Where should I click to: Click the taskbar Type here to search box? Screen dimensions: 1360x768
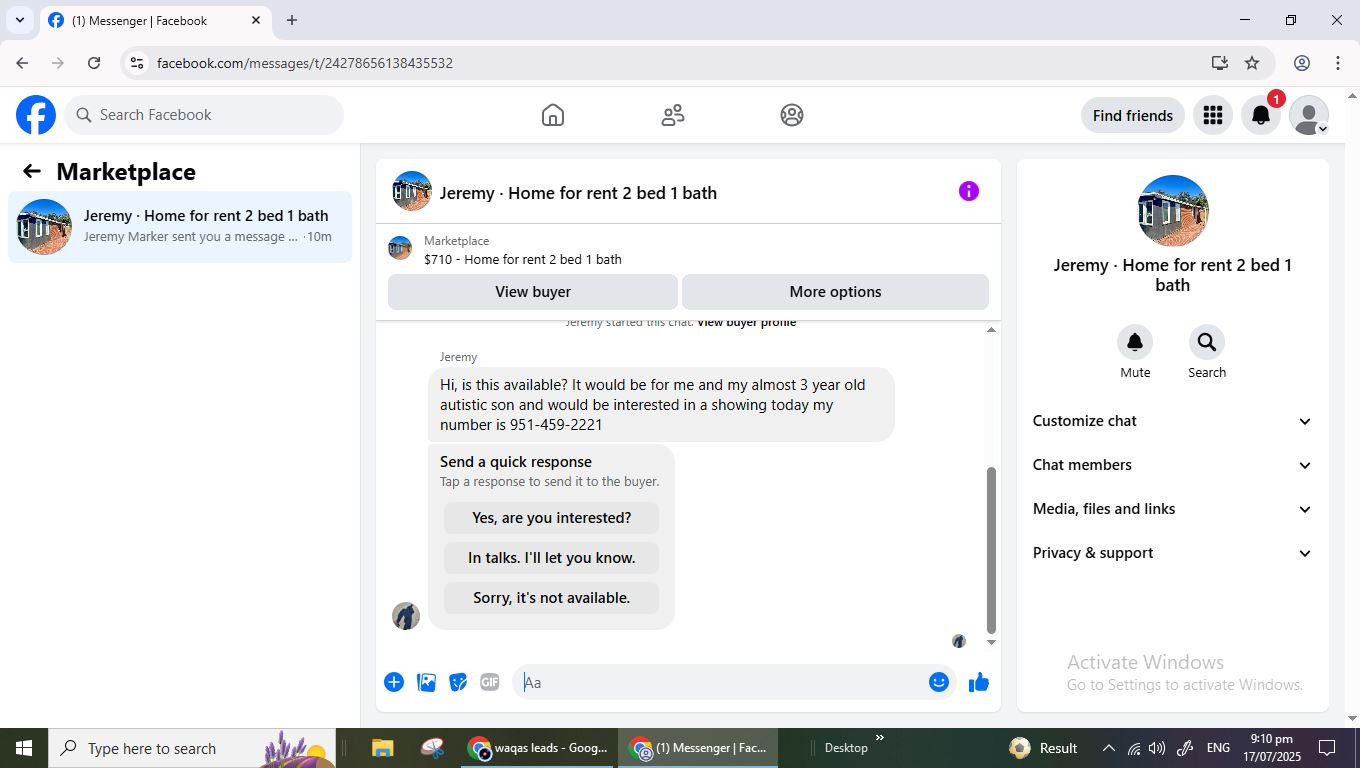[x=190, y=748]
